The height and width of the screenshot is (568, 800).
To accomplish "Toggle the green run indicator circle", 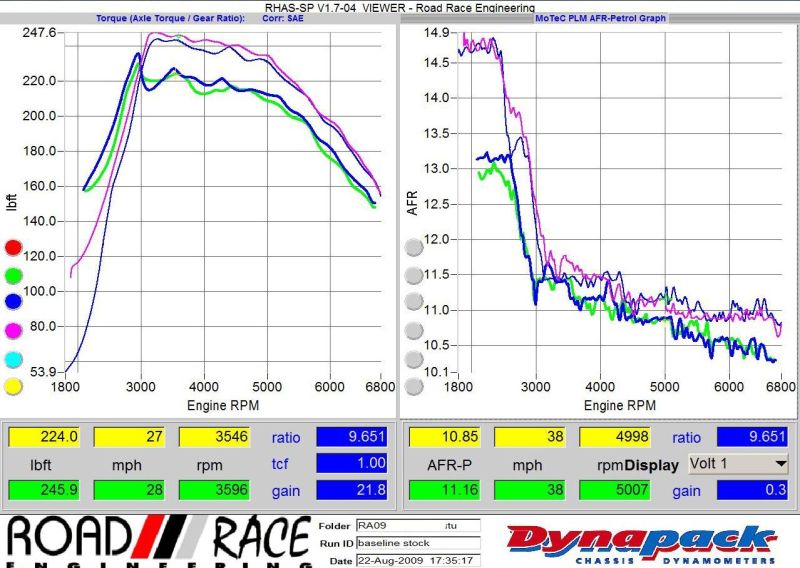I will [13, 275].
